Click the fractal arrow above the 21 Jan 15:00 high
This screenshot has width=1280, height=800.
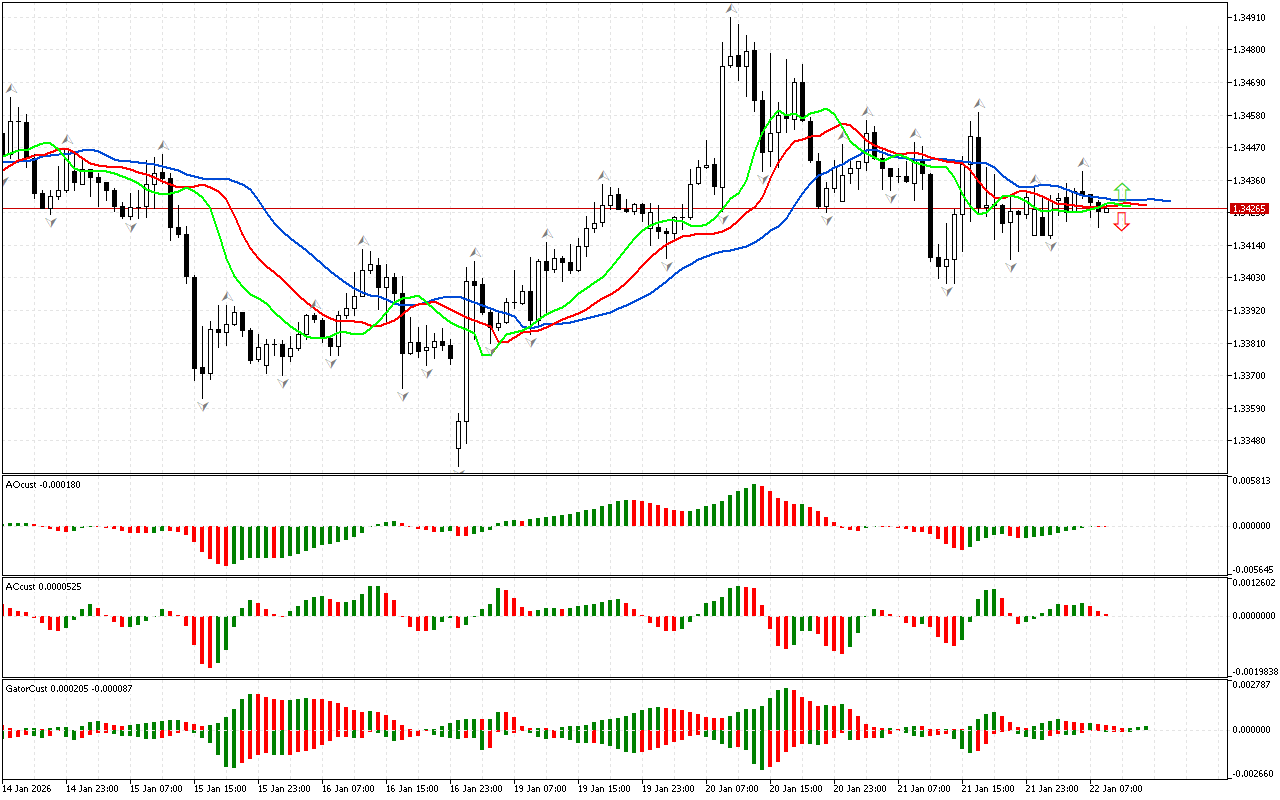979,103
